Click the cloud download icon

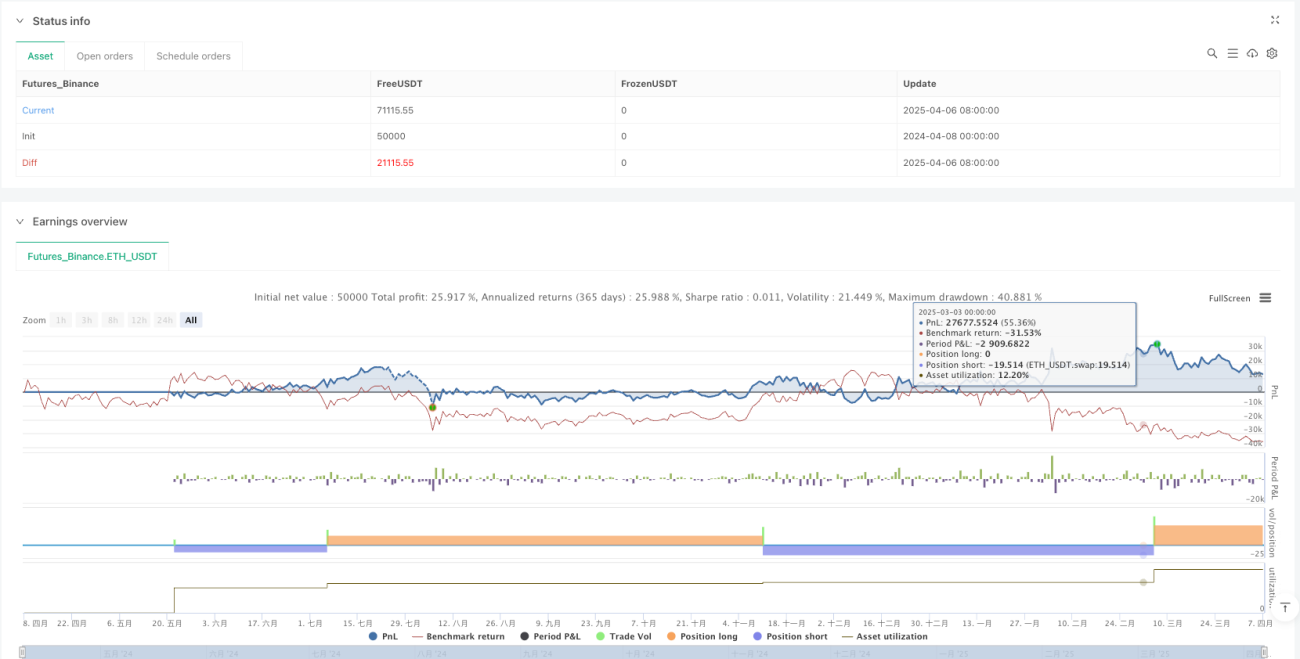1252,53
